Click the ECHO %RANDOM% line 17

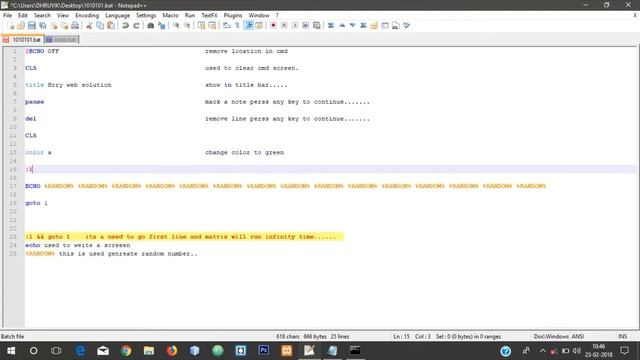(285, 186)
